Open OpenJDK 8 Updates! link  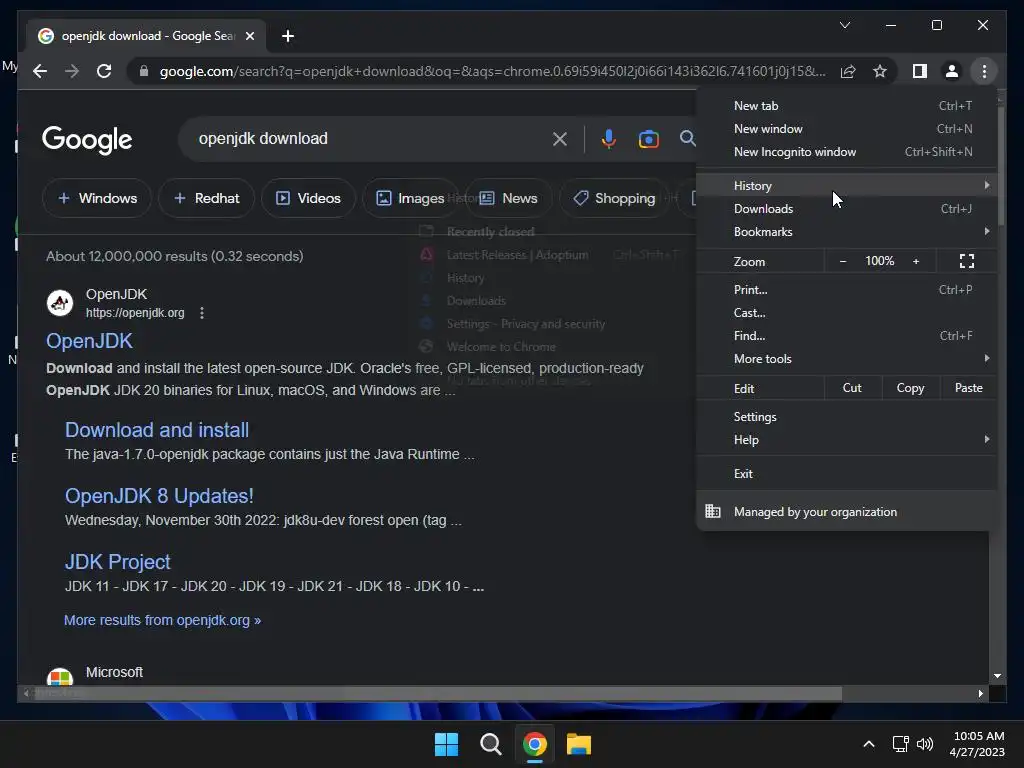point(159,496)
